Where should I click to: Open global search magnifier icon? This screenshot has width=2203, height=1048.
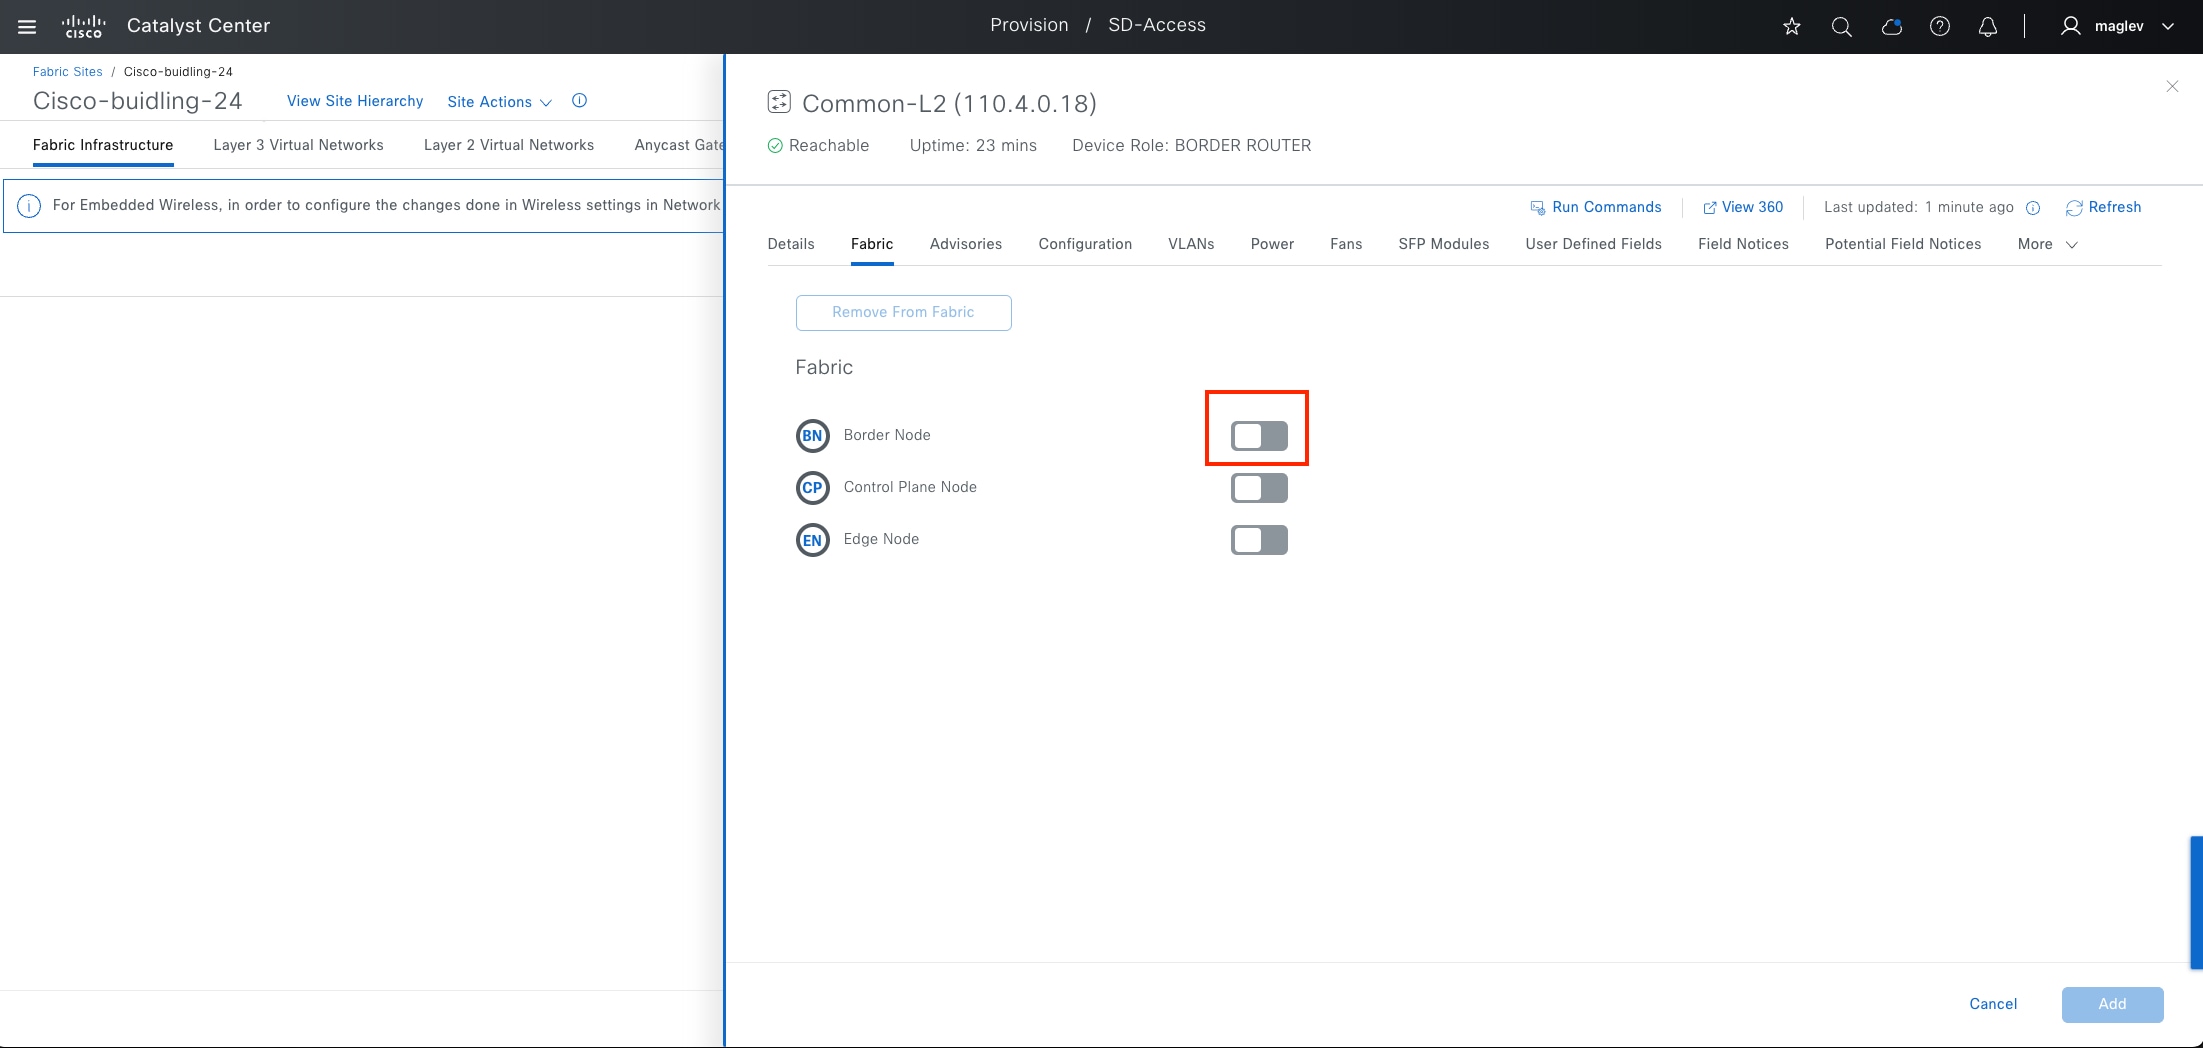[x=1841, y=27]
